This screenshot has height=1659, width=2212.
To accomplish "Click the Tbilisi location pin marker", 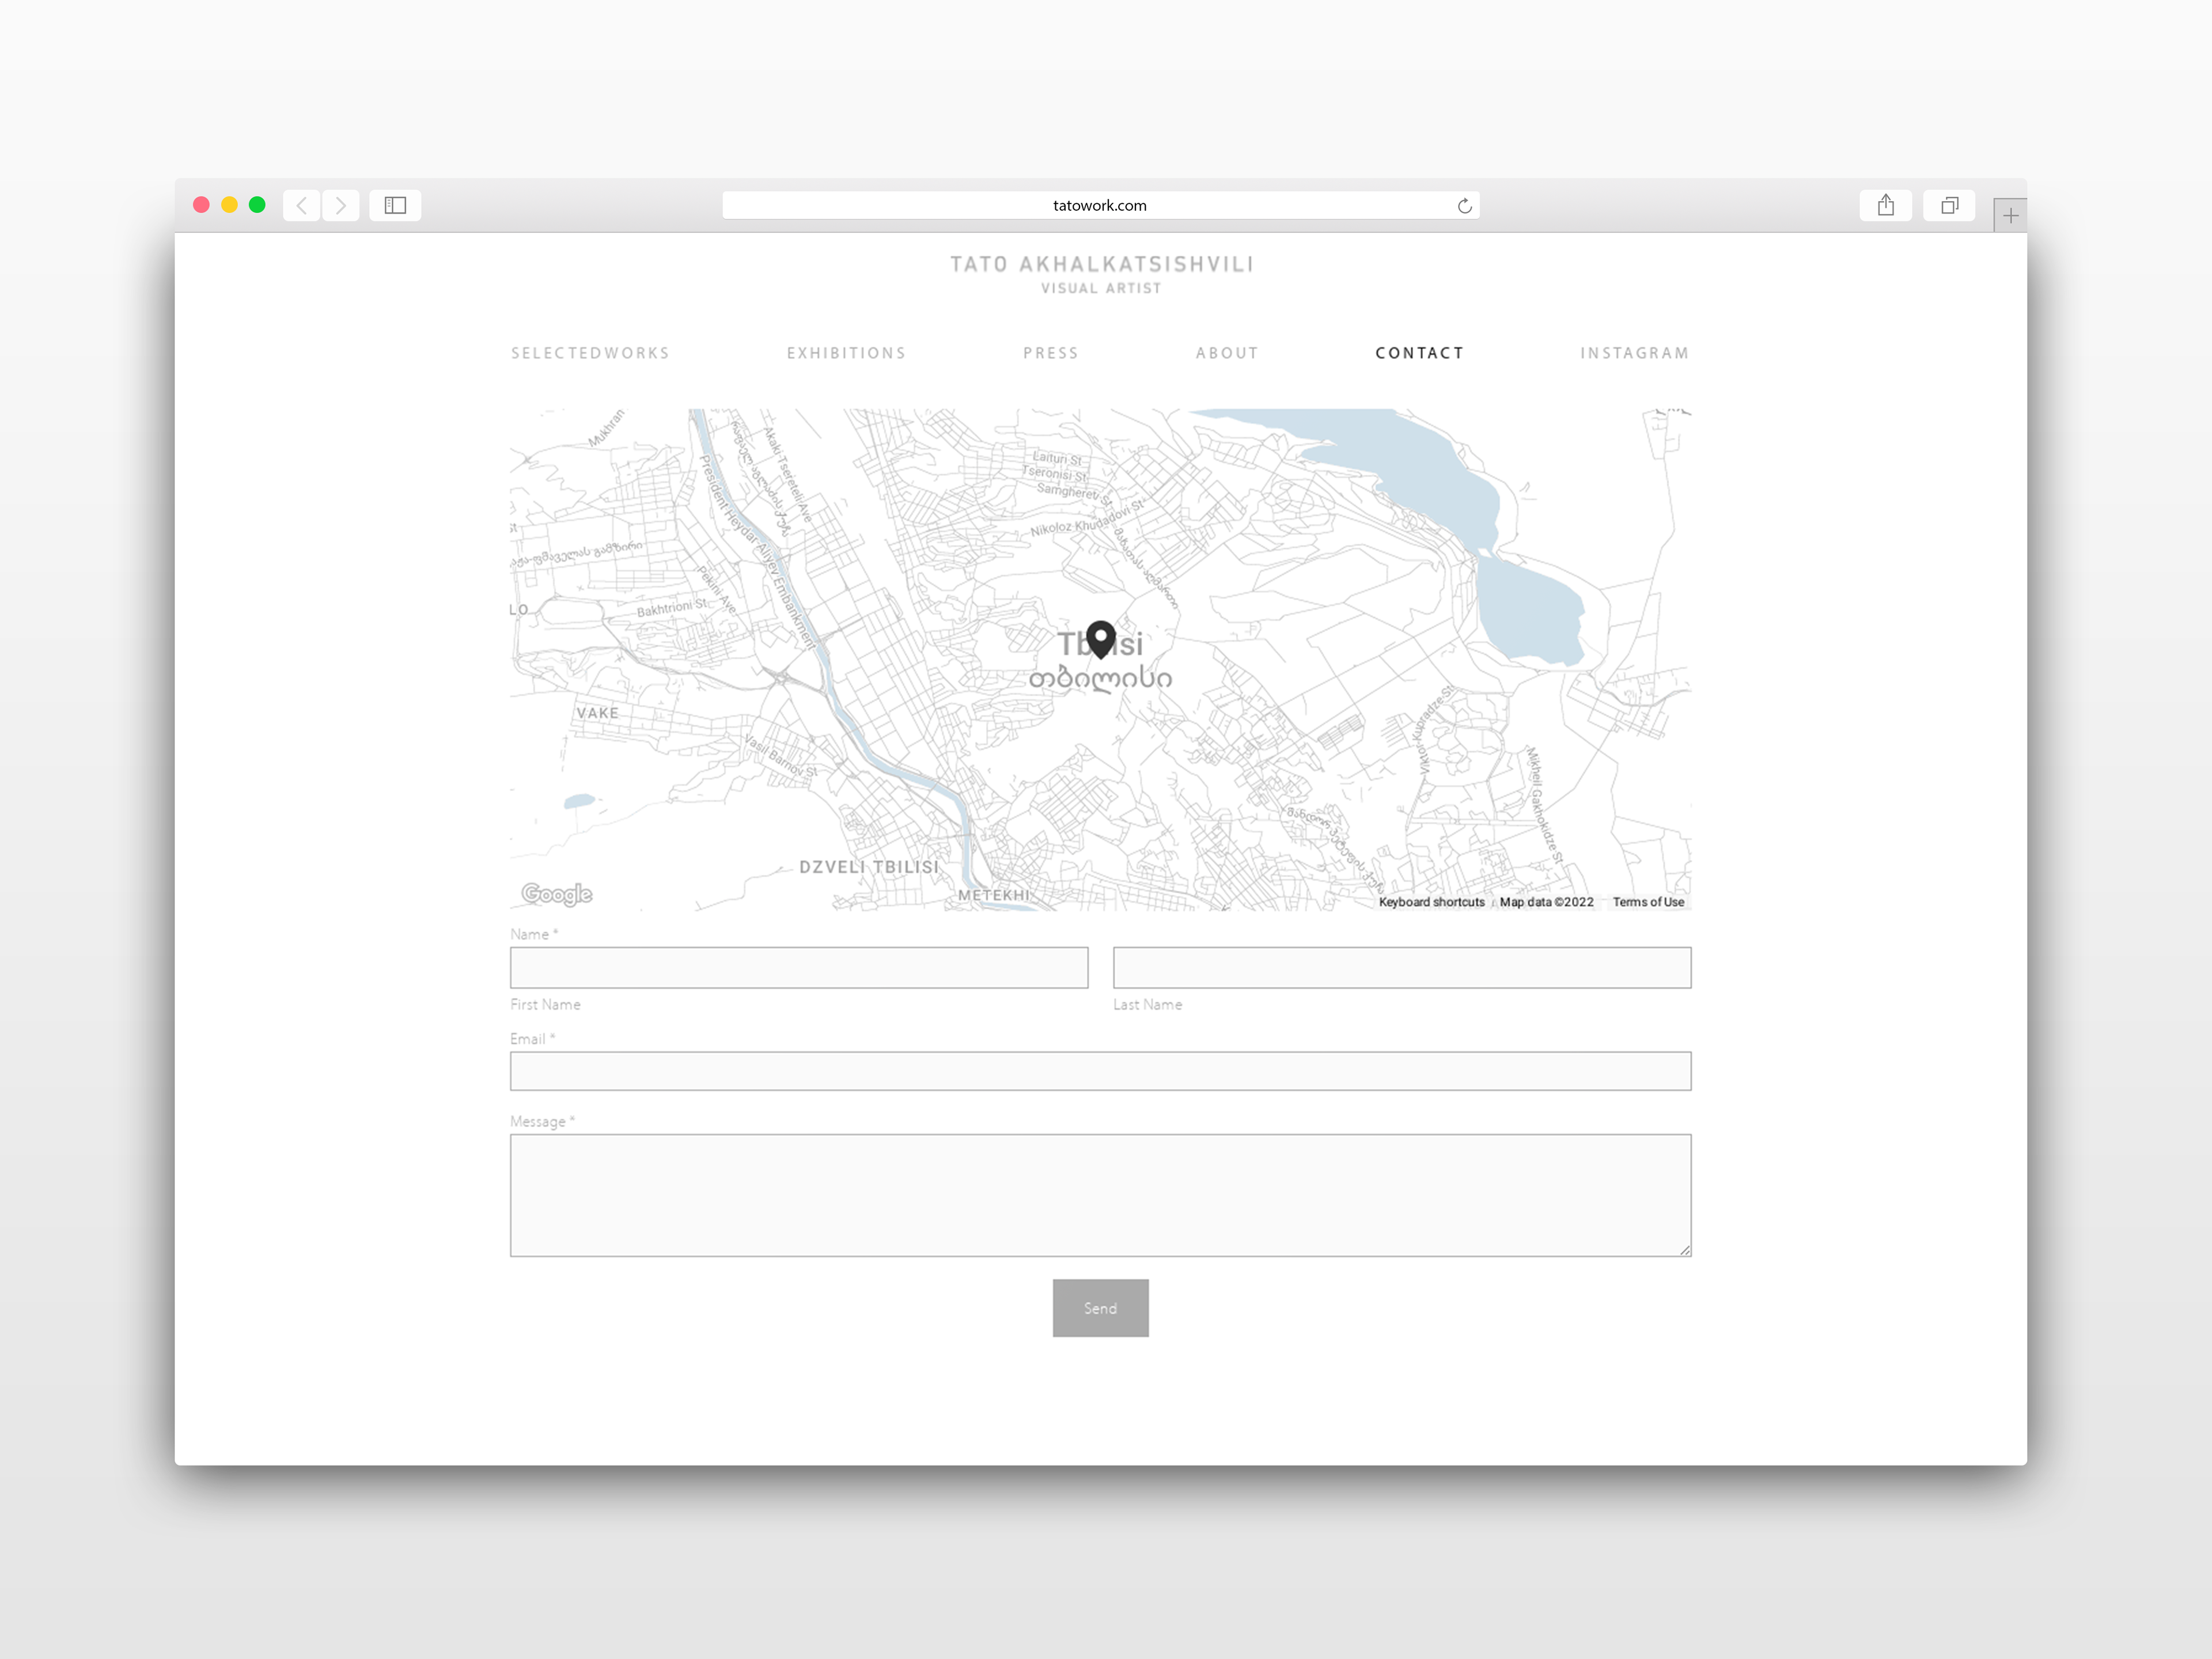I will pyautogui.click(x=1100, y=638).
